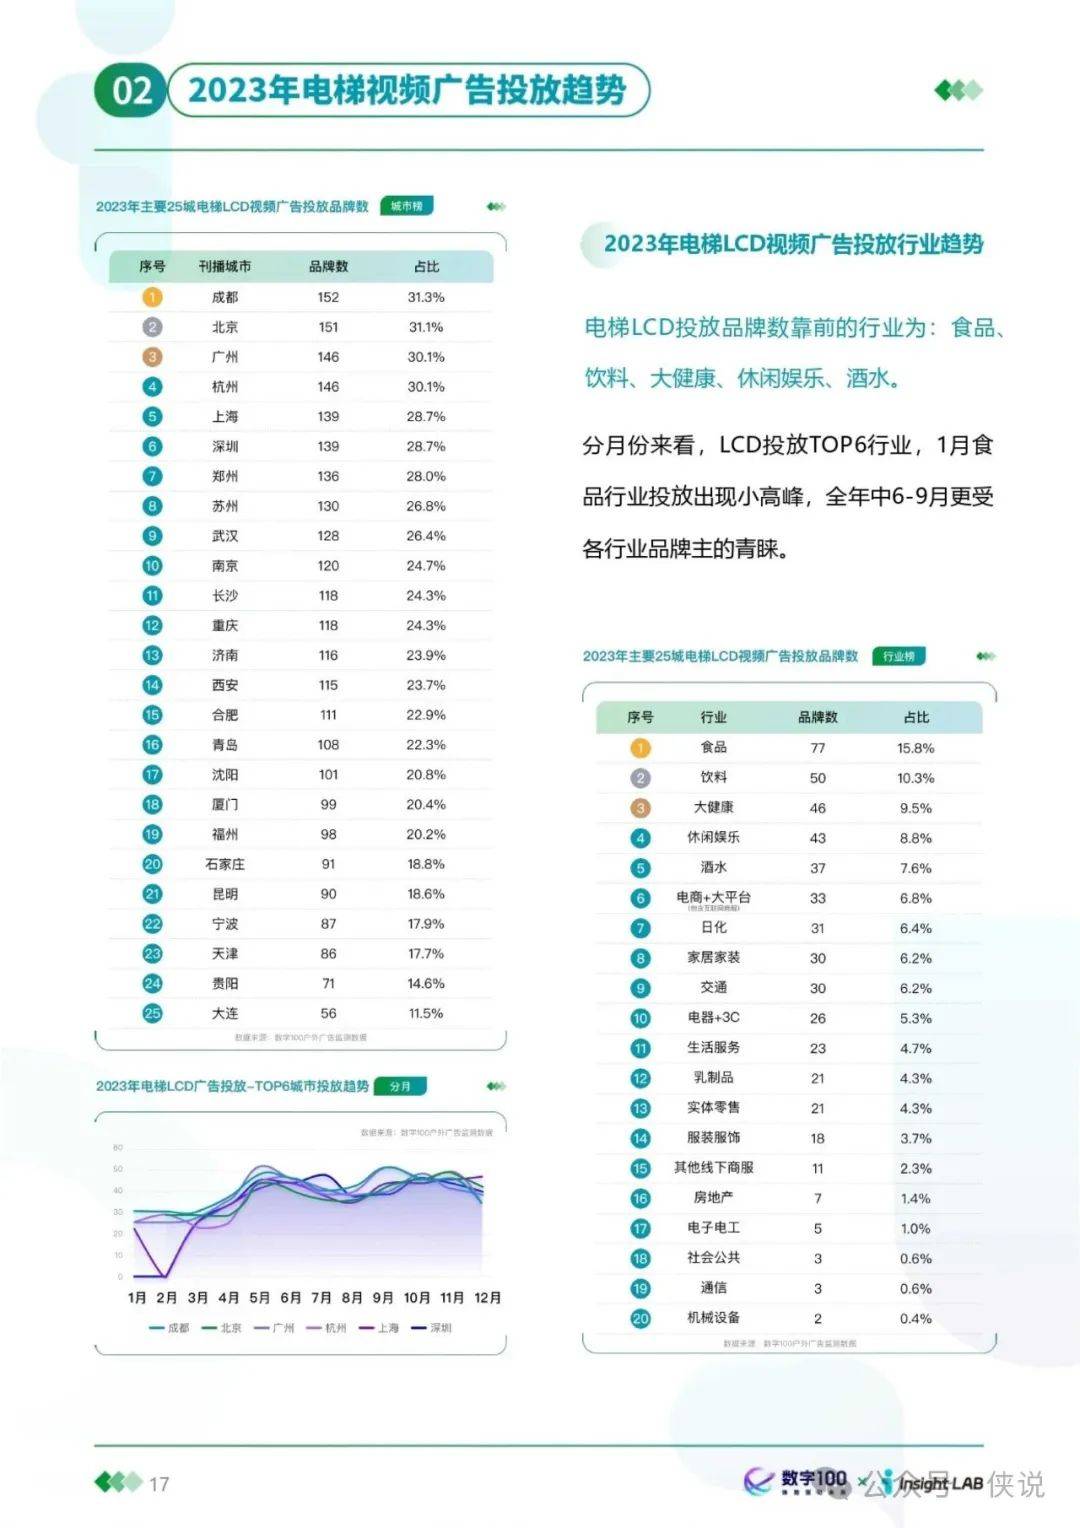Click the 深圳 city cell

225,446
